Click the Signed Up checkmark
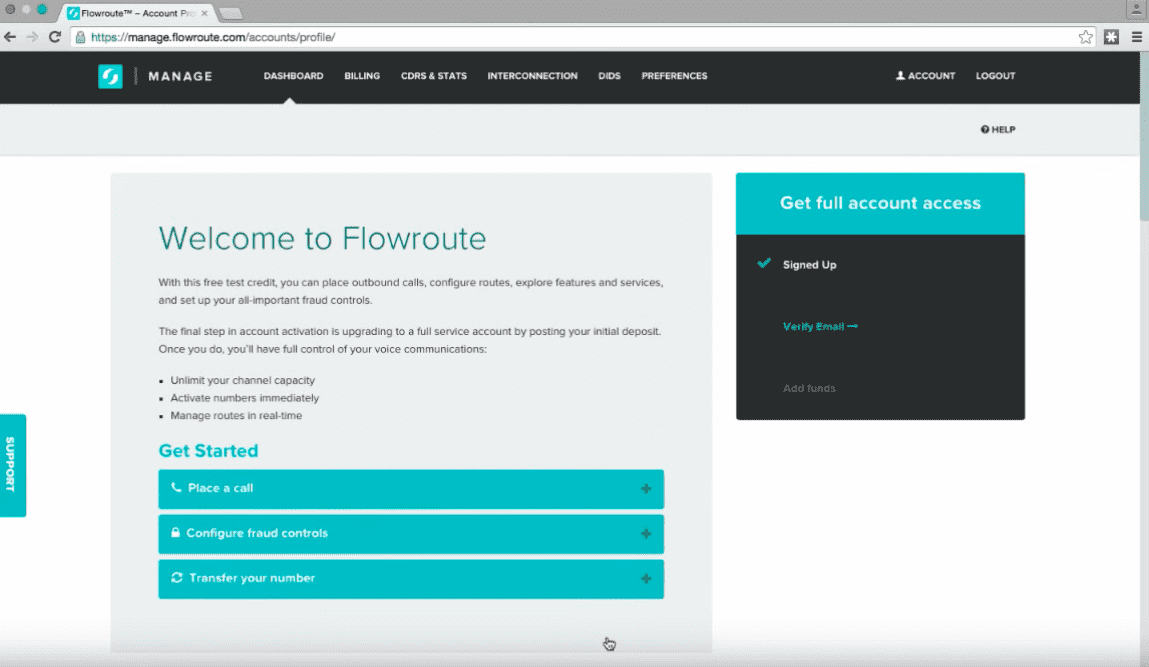Image resolution: width=1149 pixels, height=667 pixels. coord(764,264)
